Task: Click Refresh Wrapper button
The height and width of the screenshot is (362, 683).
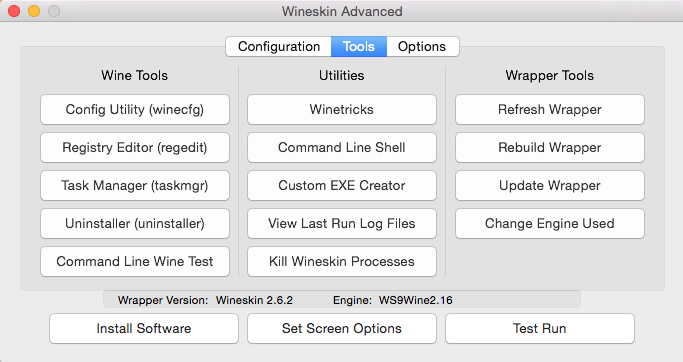Action: click(x=550, y=109)
